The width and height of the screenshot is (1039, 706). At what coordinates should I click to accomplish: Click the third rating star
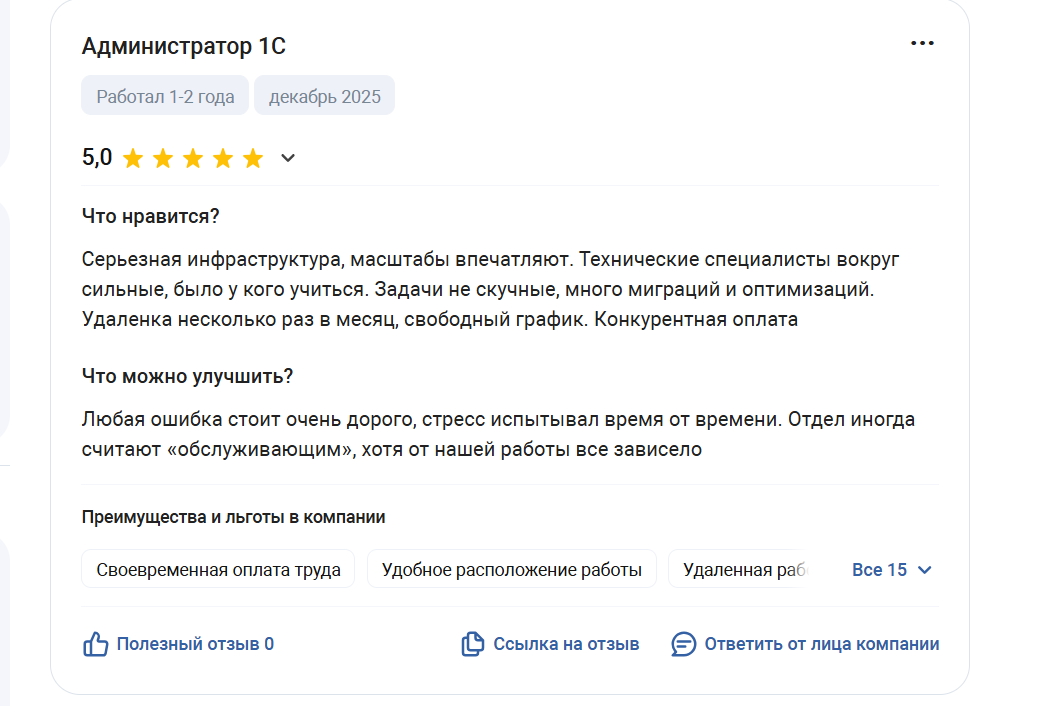pos(193,158)
